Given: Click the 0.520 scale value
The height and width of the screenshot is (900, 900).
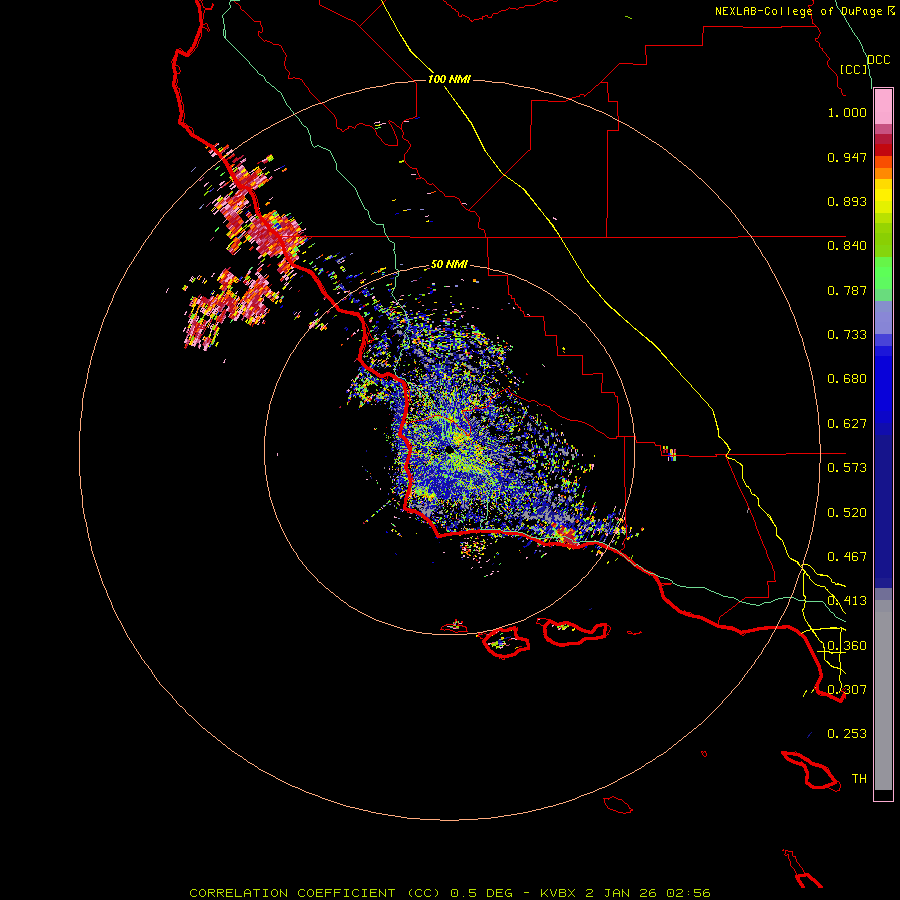Looking at the screenshot, I should 847,513.
